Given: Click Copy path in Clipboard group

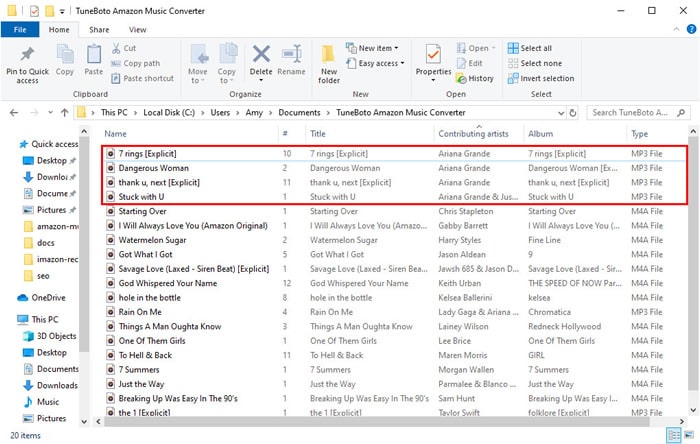Looking at the screenshot, I should pyautogui.click(x=136, y=63).
